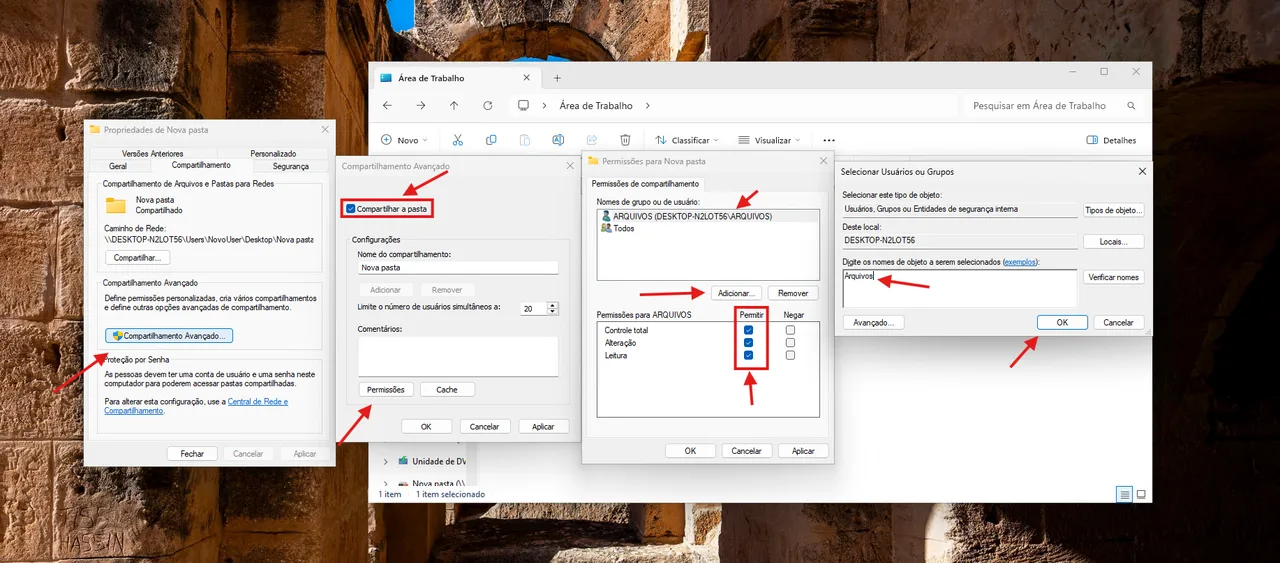Viewport: 1280px width, 563px height.
Task: Open the Central de Rede e Compartilhamento link
Action: (196, 406)
